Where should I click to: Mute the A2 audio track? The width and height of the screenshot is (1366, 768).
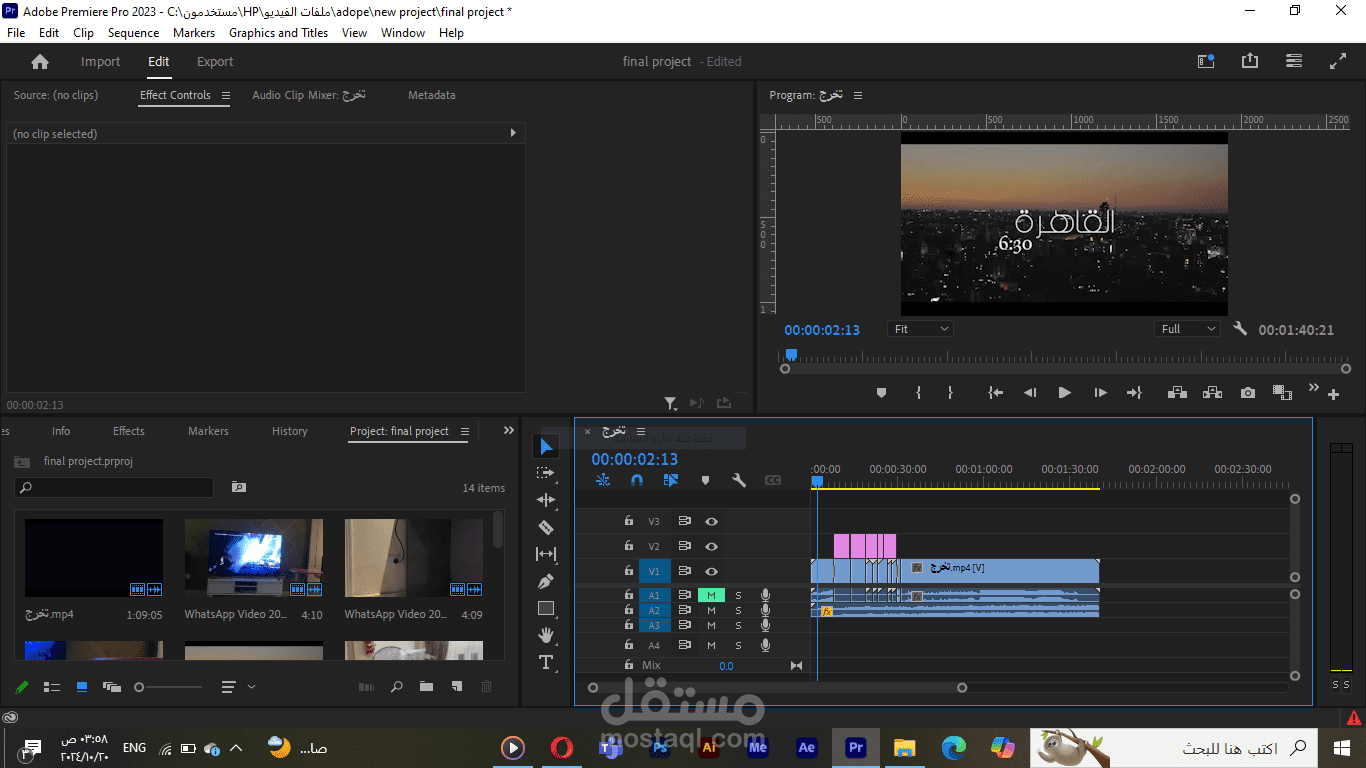click(x=711, y=610)
